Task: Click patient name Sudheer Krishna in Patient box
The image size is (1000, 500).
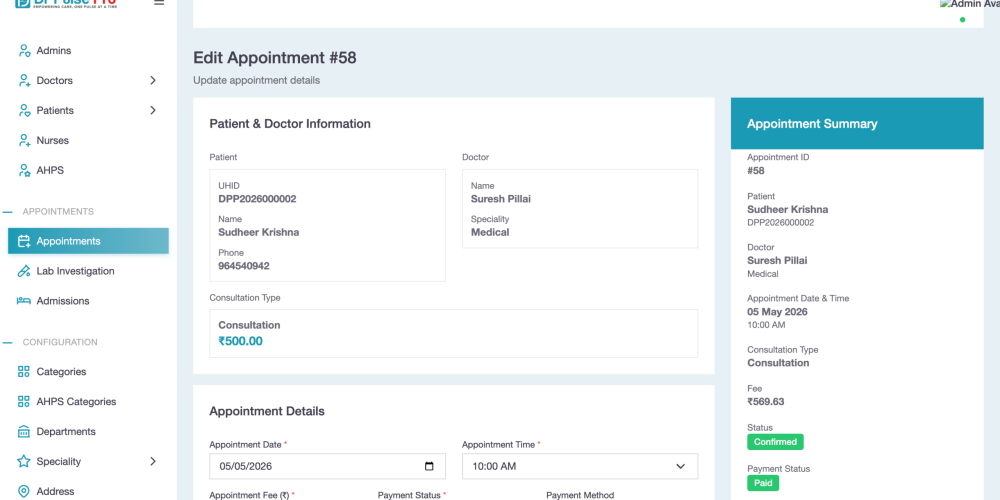Action: coord(258,232)
